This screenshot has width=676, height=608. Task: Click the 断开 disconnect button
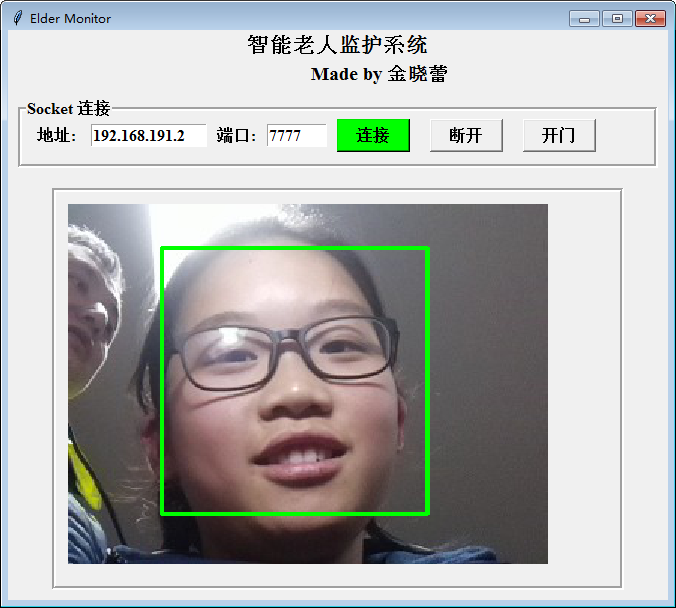coord(466,135)
